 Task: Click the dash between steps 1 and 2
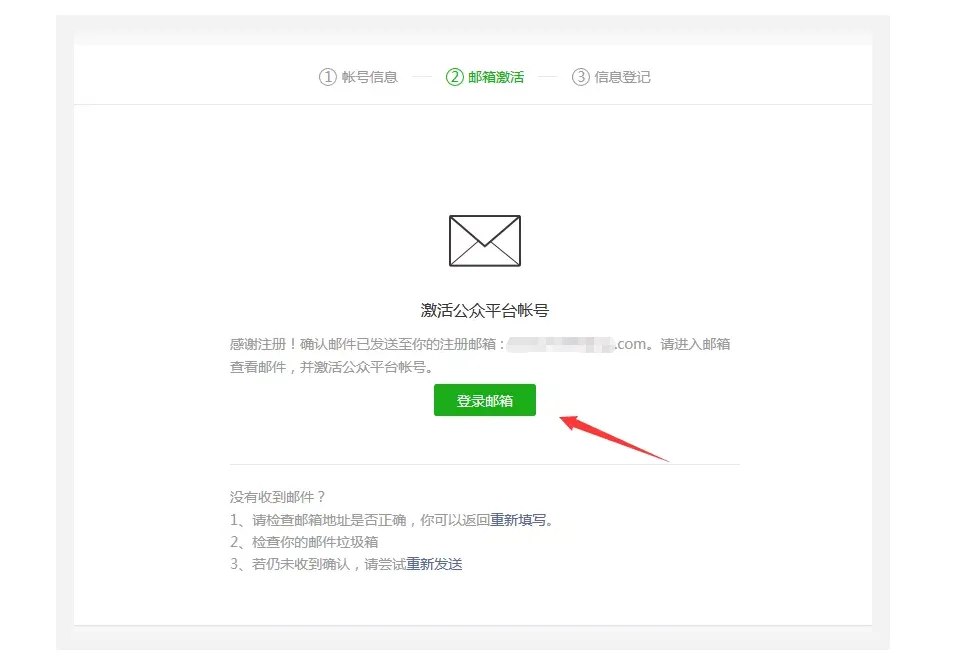[421, 77]
